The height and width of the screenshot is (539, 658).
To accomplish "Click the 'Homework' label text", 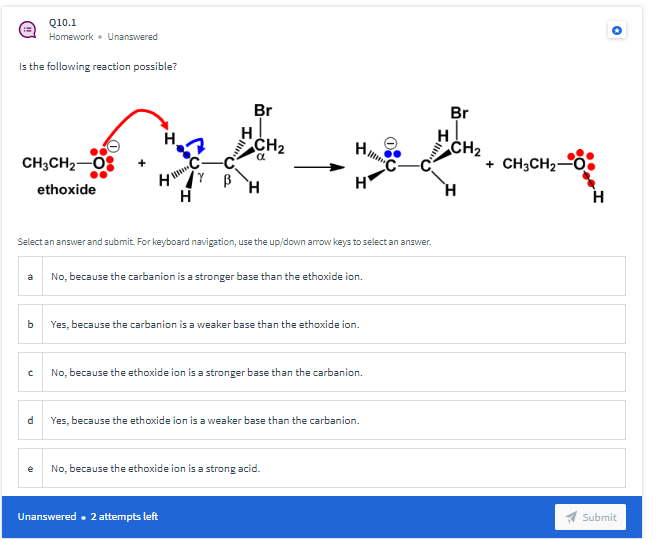I will [71, 37].
